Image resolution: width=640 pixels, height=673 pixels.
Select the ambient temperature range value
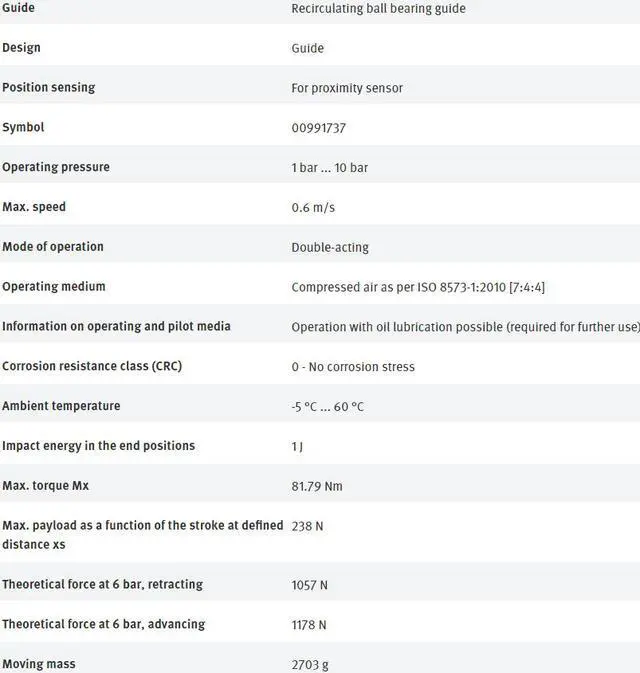(327, 407)
